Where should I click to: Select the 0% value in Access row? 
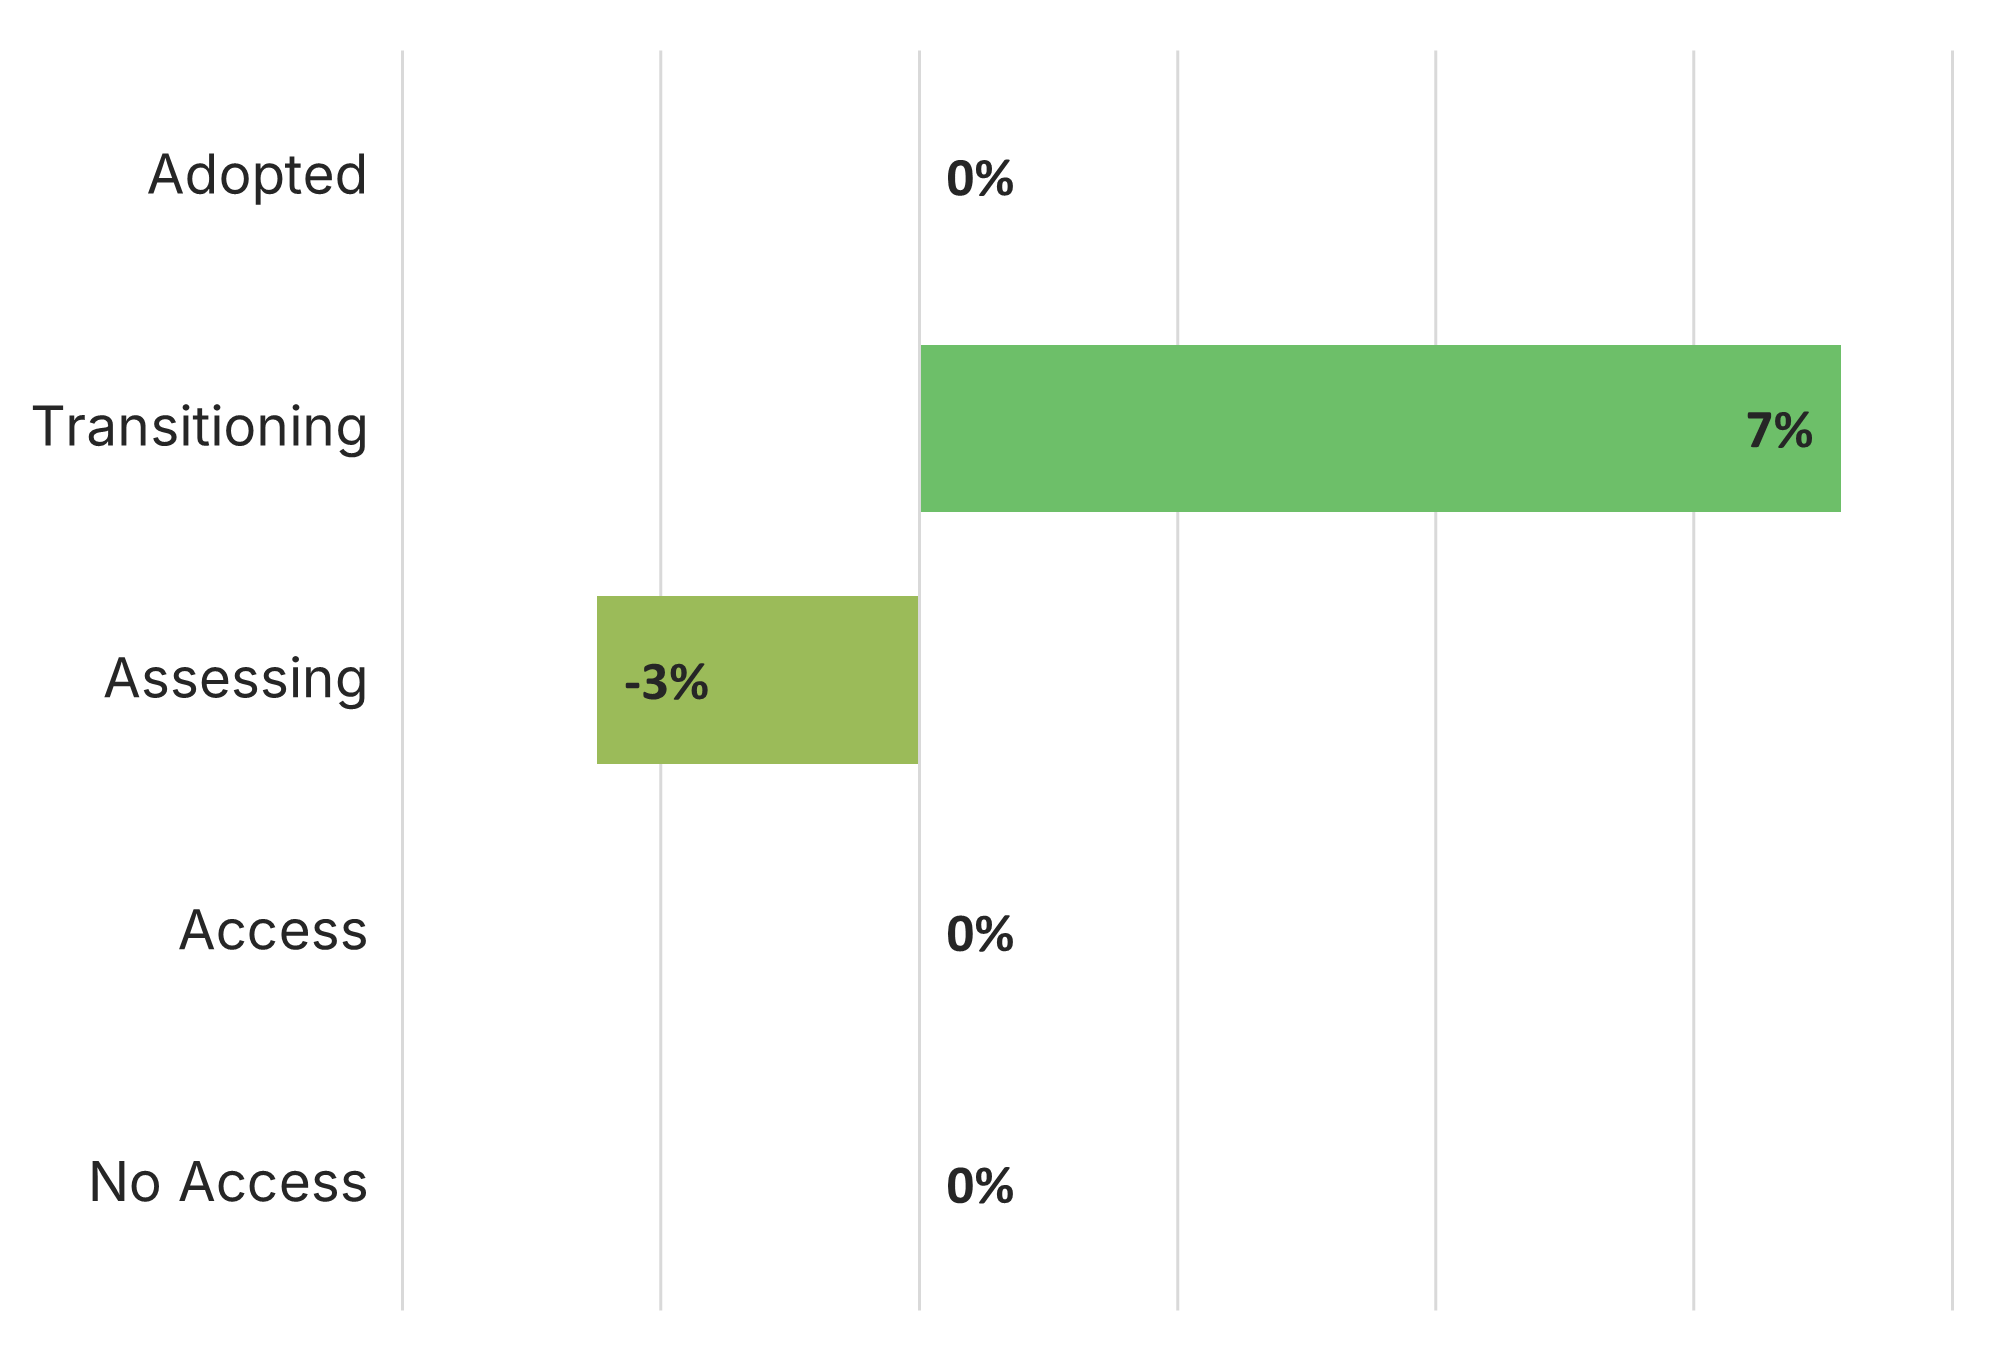979,935
